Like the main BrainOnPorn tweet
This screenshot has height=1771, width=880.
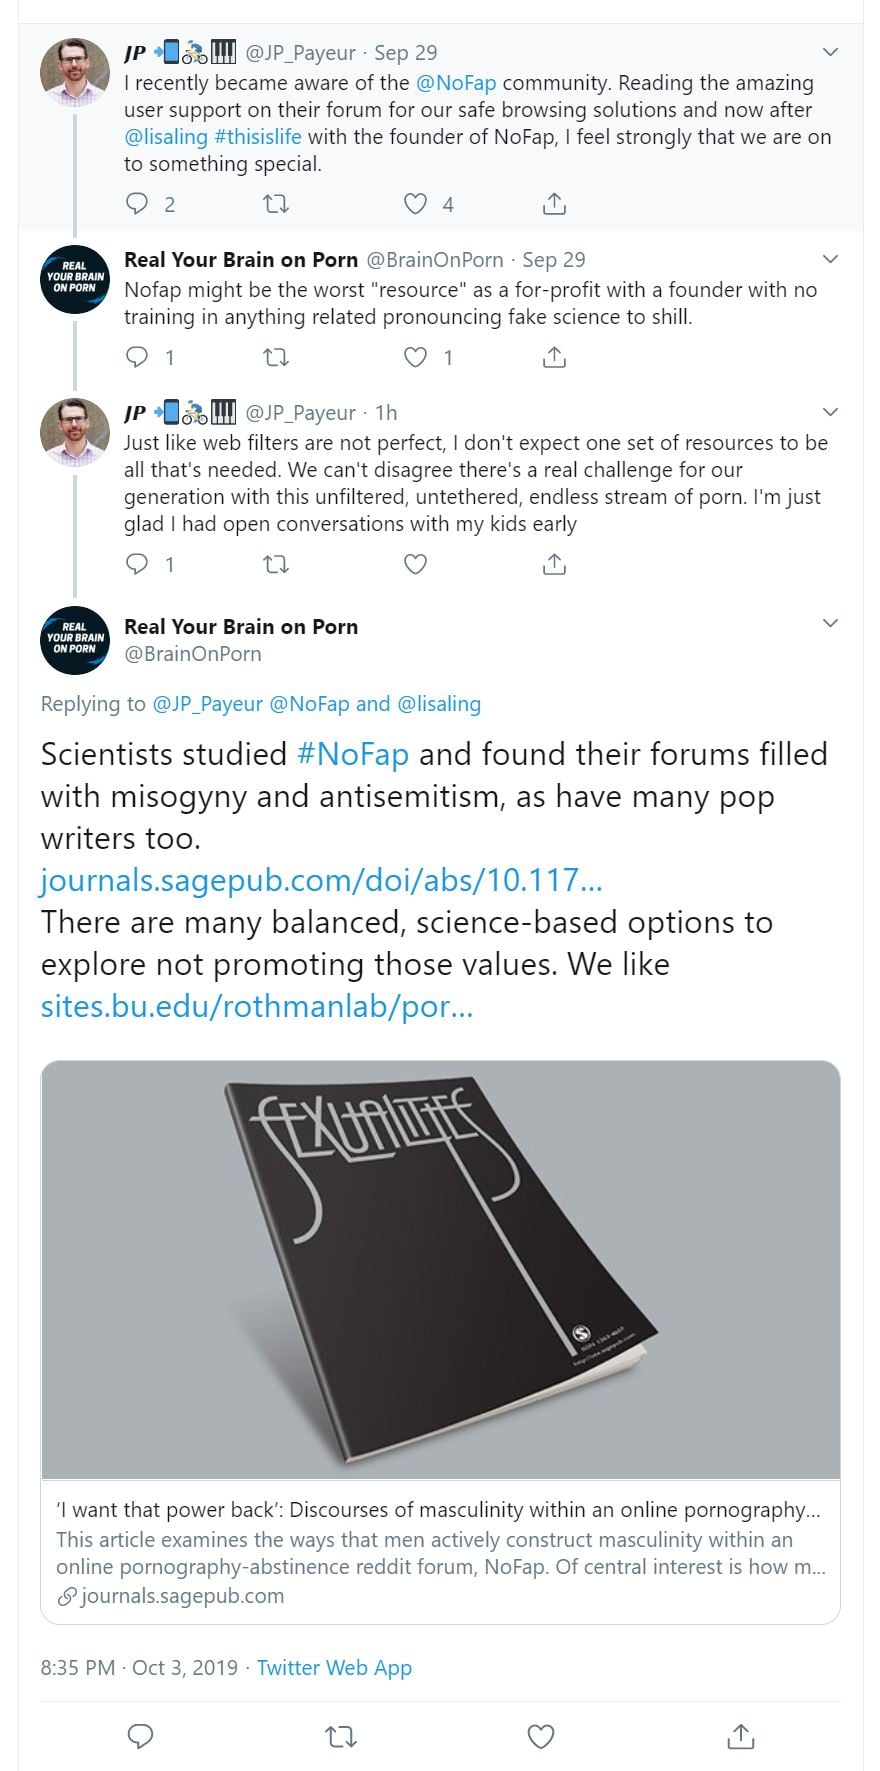click(541, 1737)
